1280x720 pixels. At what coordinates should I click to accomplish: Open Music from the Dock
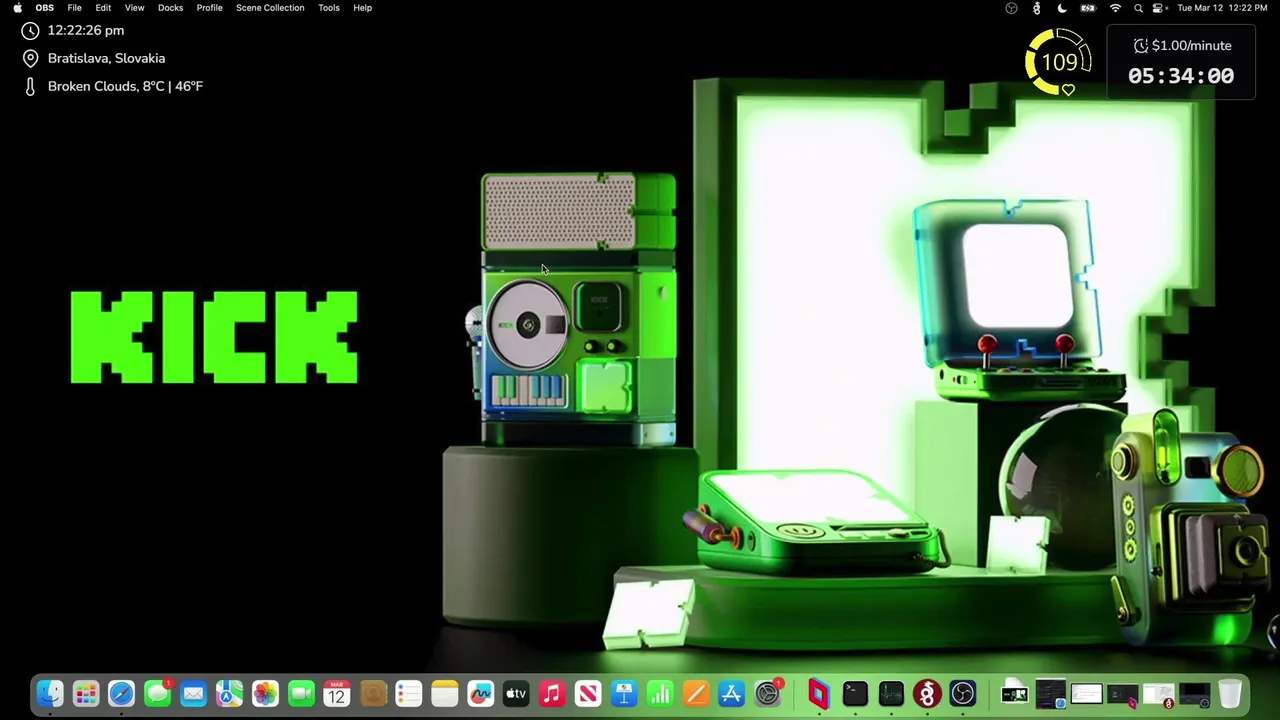click(x=552, y=693)
